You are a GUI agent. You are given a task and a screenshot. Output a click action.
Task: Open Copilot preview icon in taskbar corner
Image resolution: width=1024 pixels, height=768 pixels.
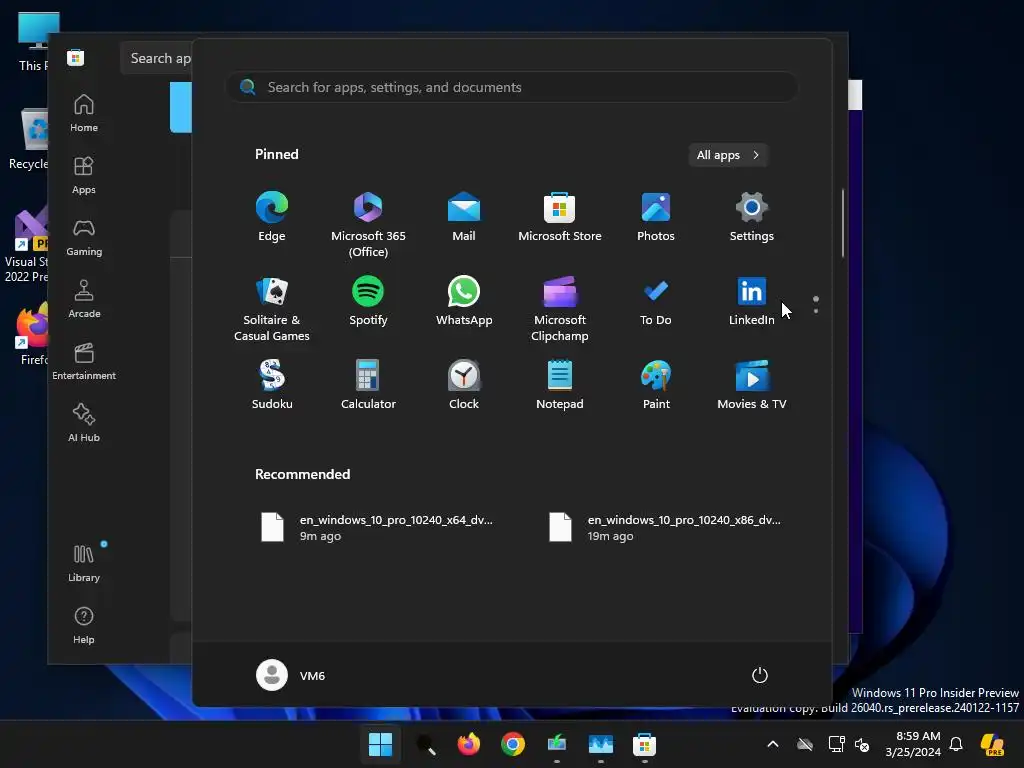click(x=993, y=744)
